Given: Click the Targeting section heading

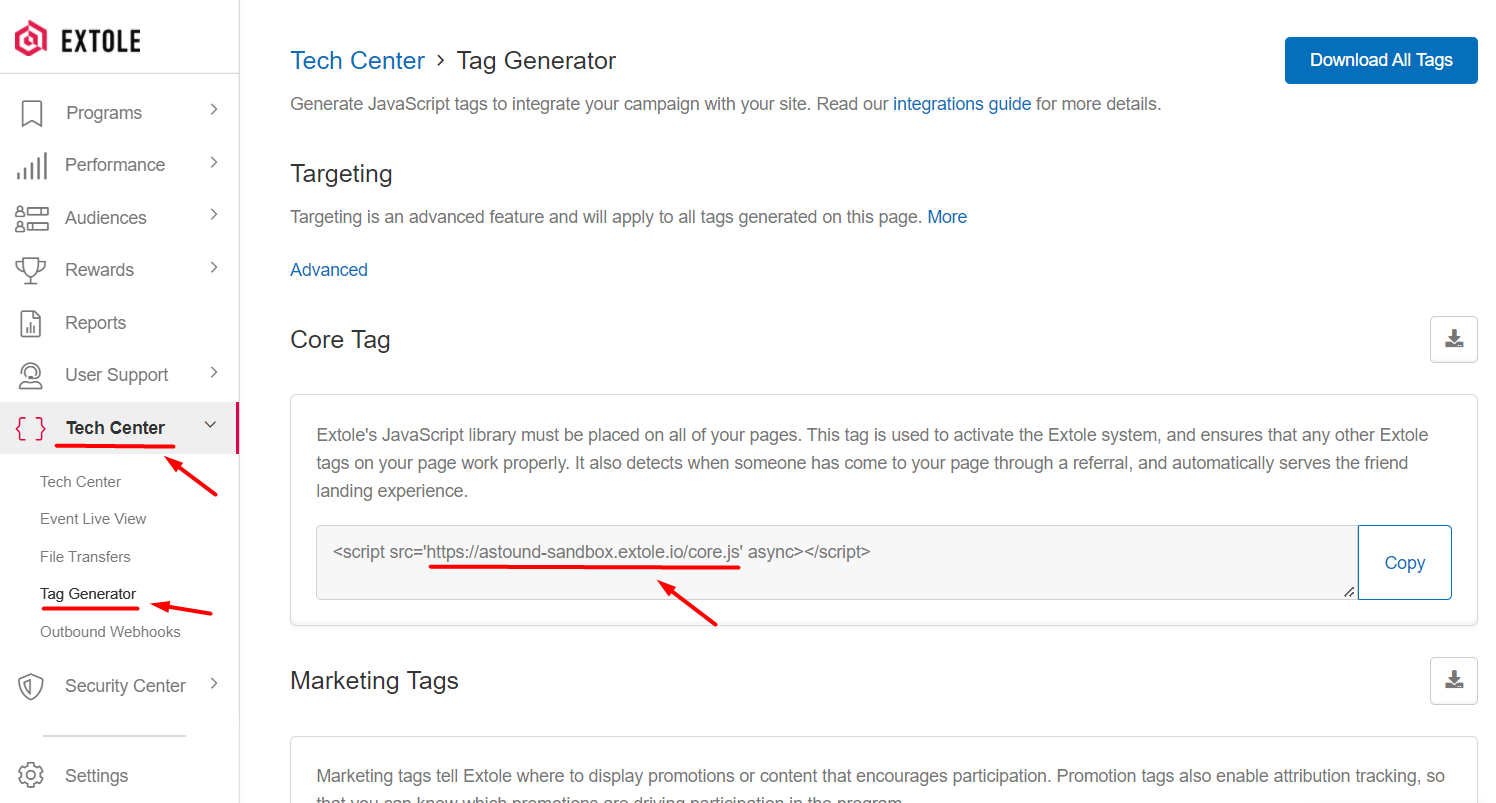Looking at the screenshot, I should (x=341, y=174).
